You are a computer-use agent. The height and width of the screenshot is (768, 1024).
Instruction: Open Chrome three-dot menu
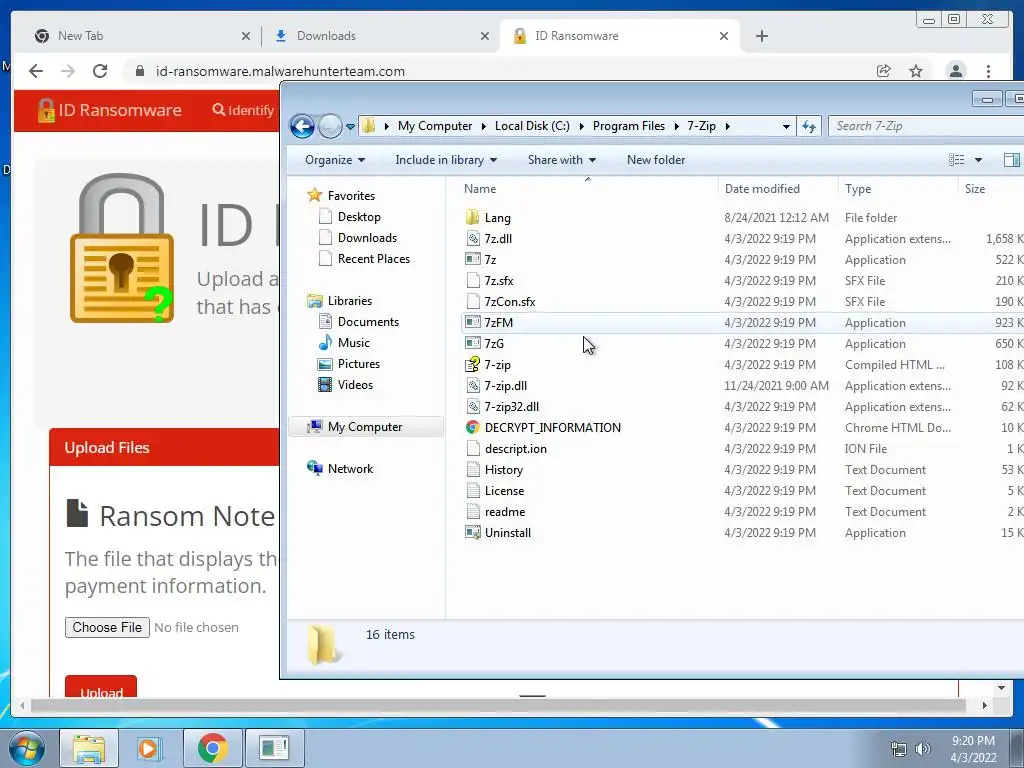coord(988,71)
